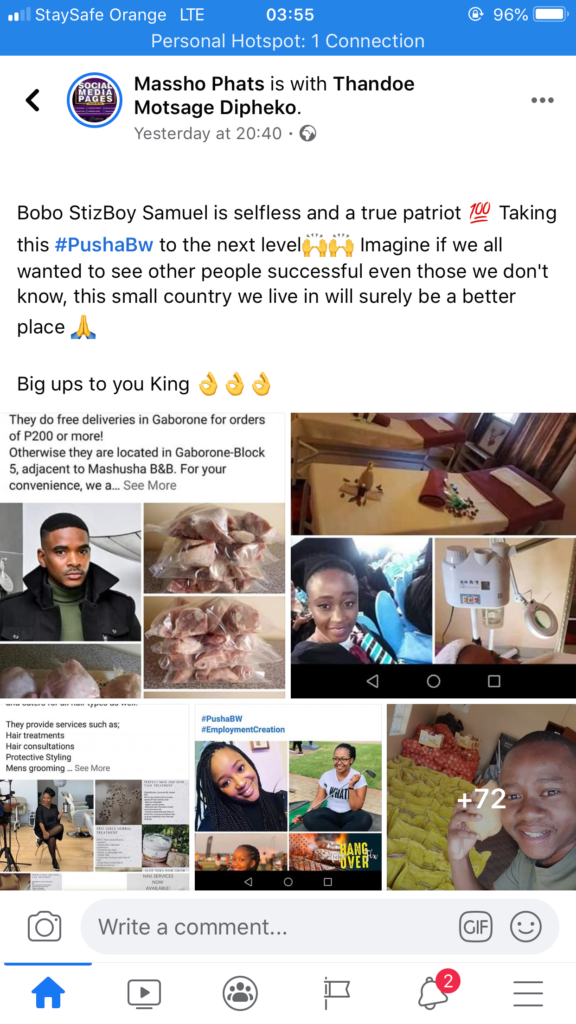Open the three-dot post options menu
Image resolution: width=576 pixels, height=1024 pixels.
click(542, 100)
